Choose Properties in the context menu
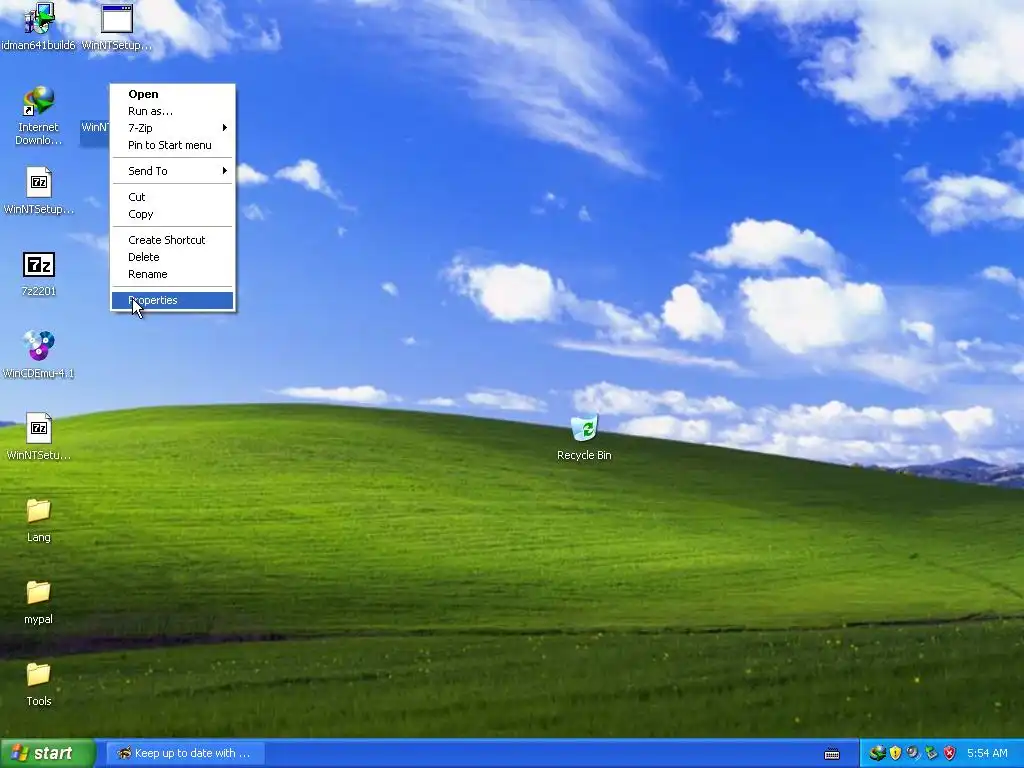Viewport: 1024px width, 768px height. coord(172,300)
